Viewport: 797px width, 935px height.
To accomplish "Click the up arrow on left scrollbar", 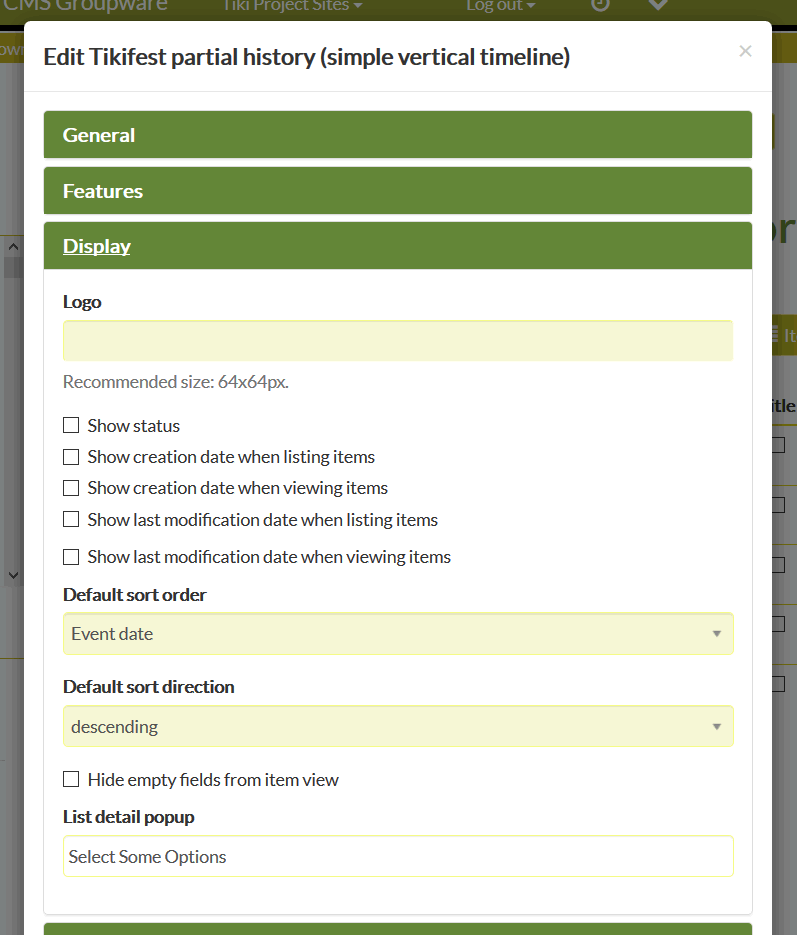I will [13, 246].
